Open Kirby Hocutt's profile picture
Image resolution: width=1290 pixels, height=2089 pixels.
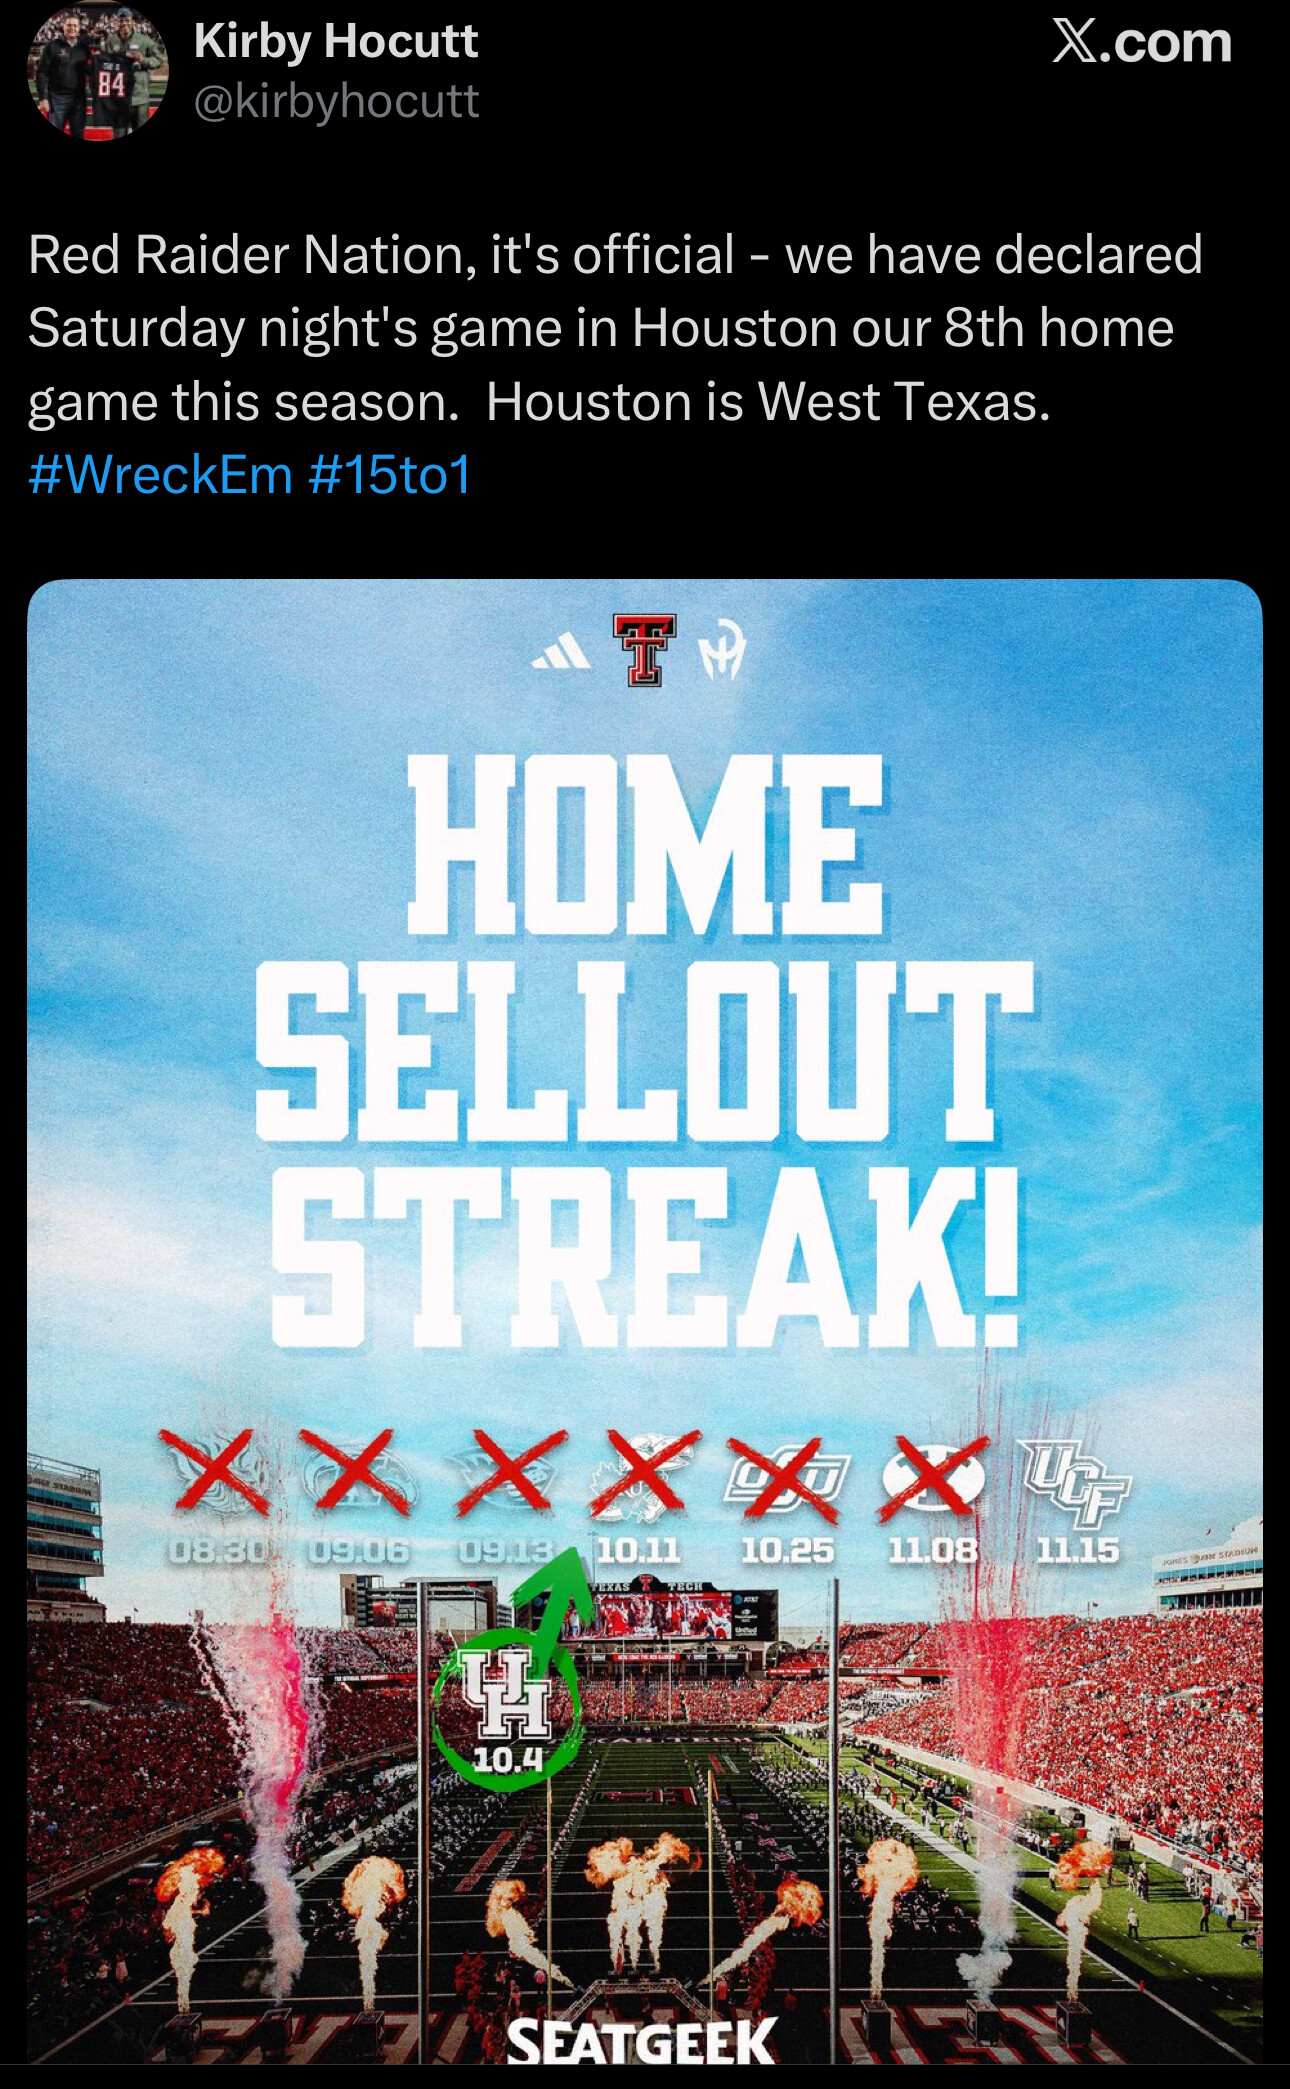97,72
